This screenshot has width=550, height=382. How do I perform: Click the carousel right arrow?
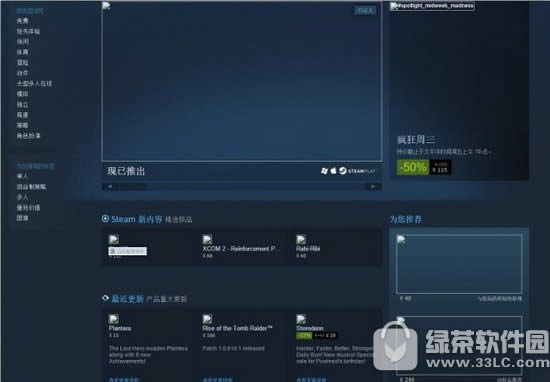(x=373, y=187)
